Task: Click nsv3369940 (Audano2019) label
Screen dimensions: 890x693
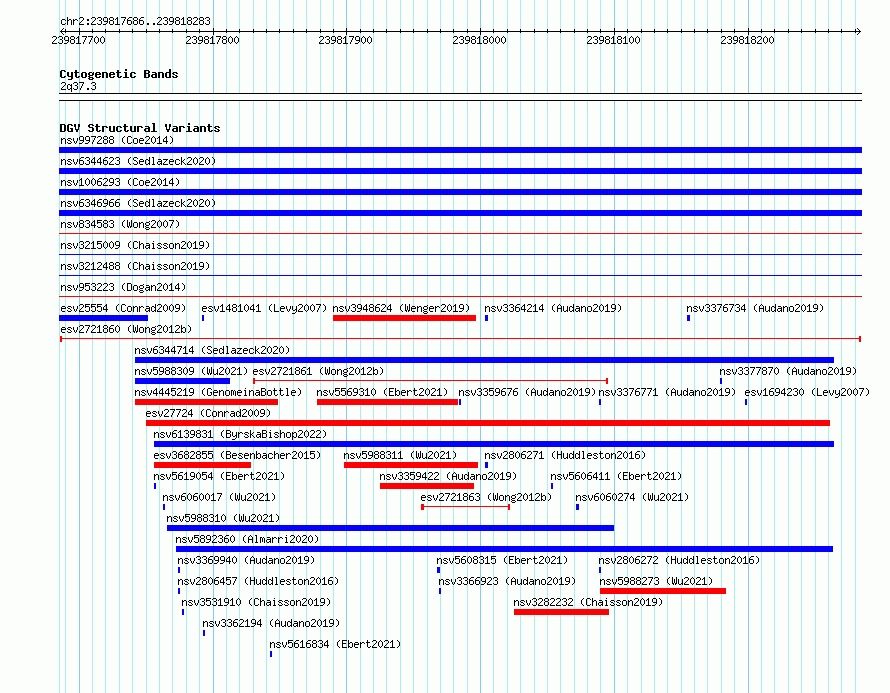Action: coord(246,560)
